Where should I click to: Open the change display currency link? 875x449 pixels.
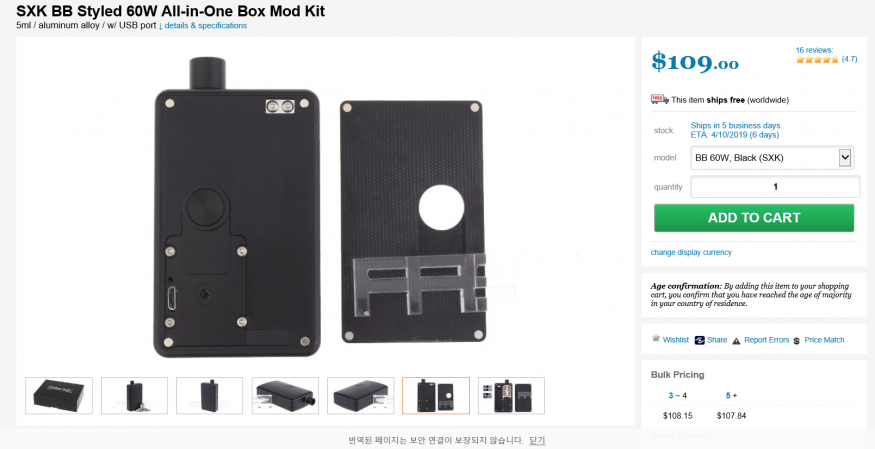coord(691,252)
